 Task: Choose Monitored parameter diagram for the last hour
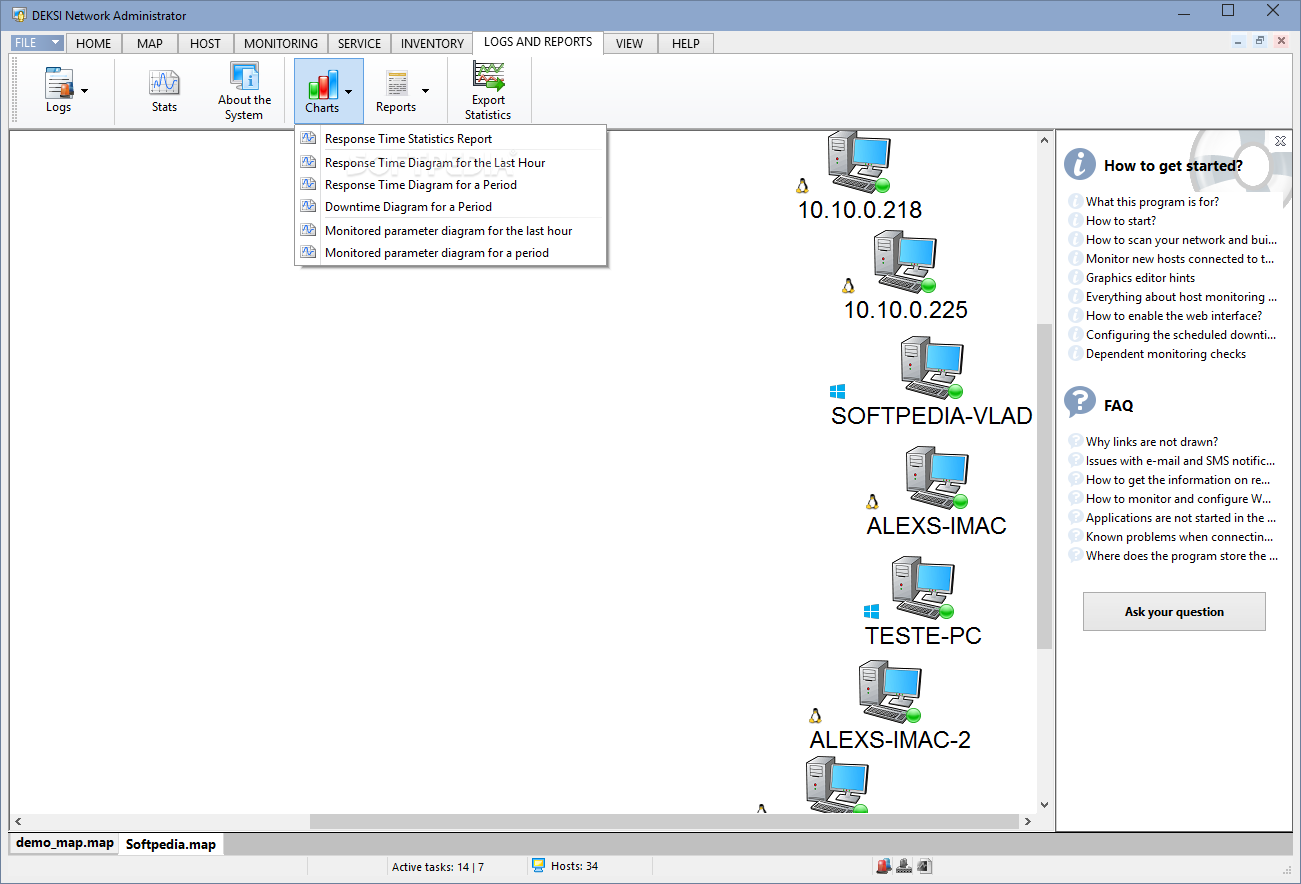point(451,230)
